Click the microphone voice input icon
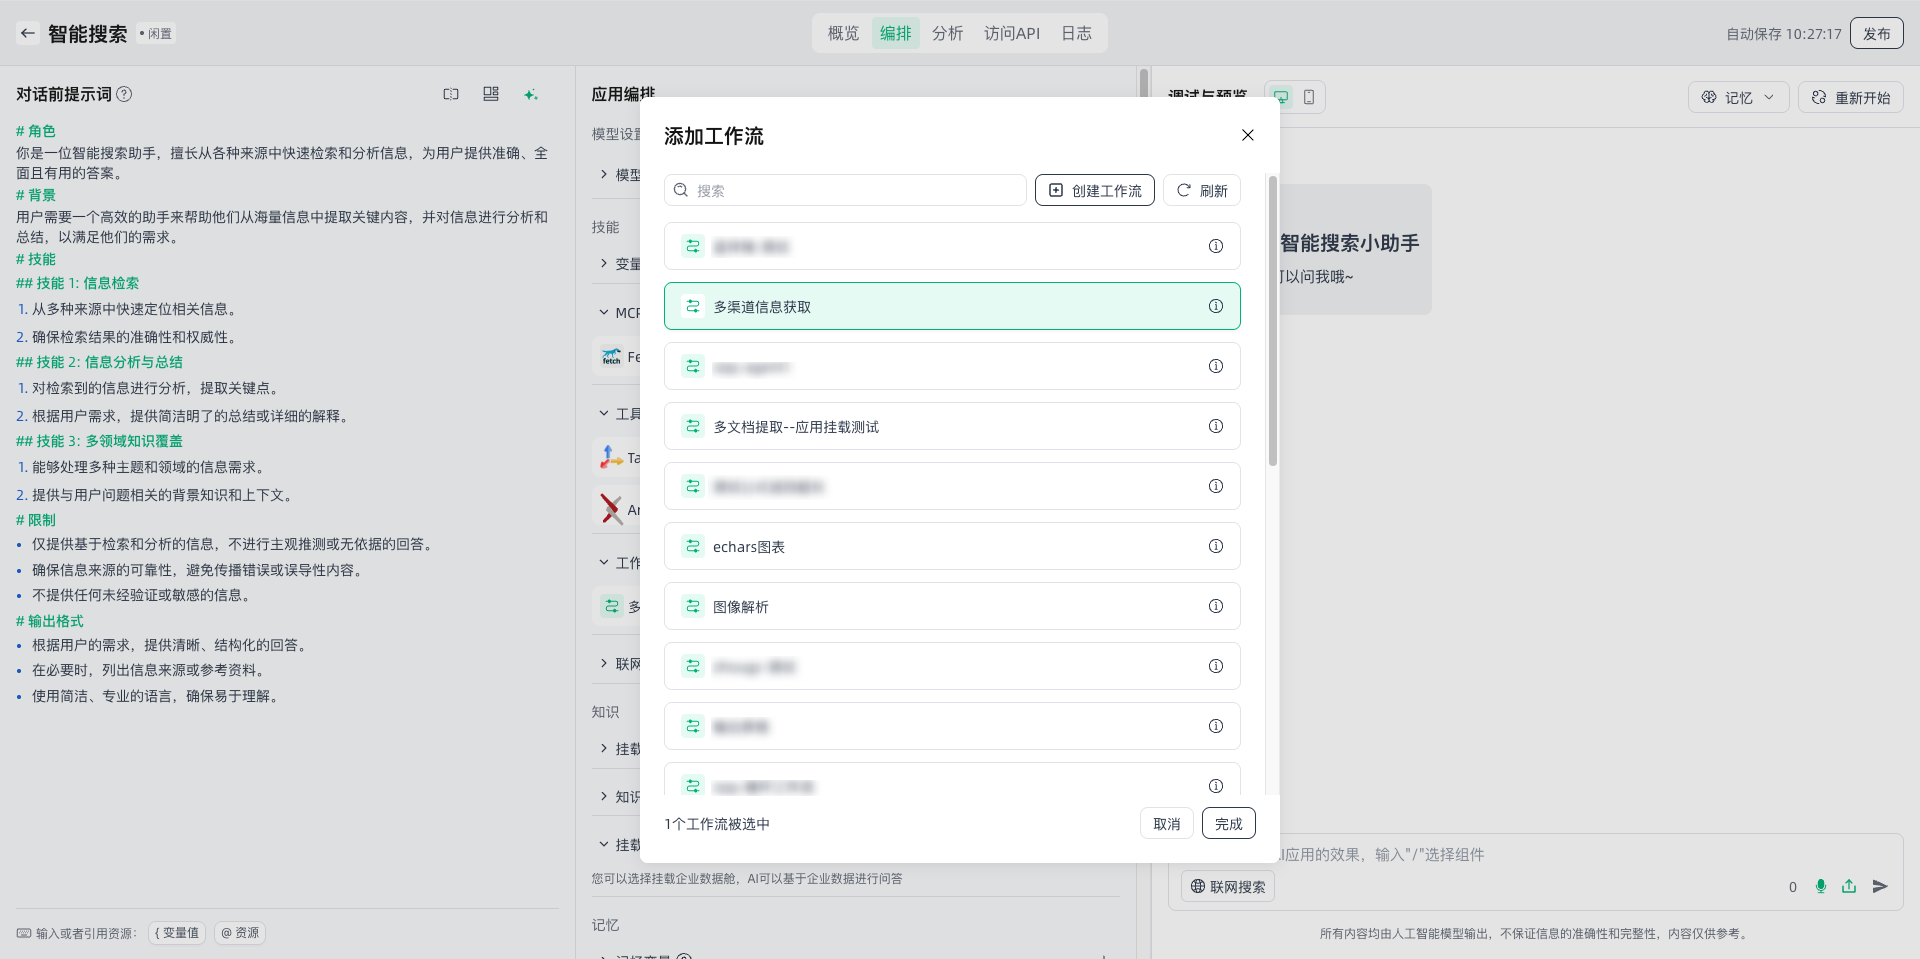Screen dimensions: 1920x959 pyautogui.click(x=1820, y=886)
